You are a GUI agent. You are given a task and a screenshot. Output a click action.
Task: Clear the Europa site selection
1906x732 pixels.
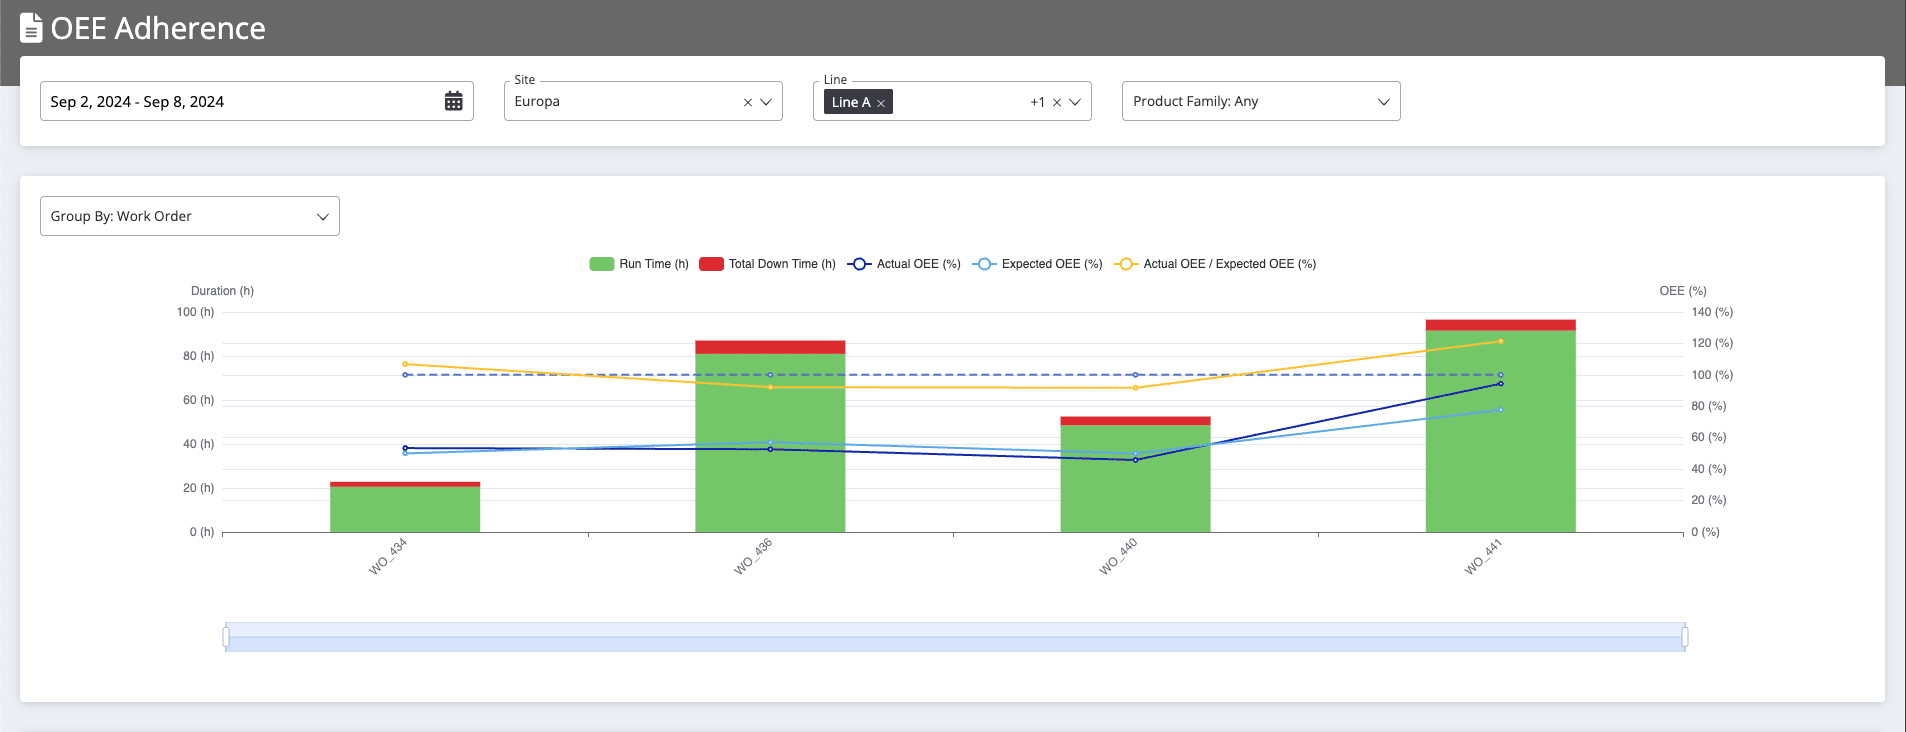point(747,102)
